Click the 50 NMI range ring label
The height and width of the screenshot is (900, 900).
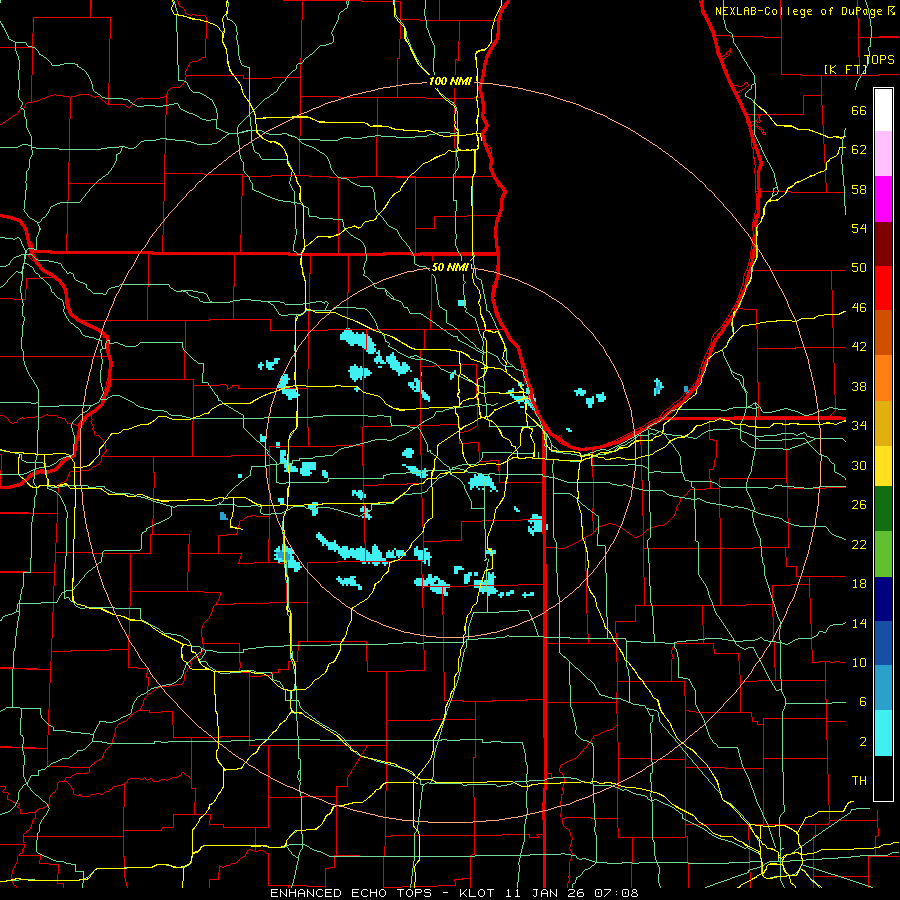(x=449, y=267)
